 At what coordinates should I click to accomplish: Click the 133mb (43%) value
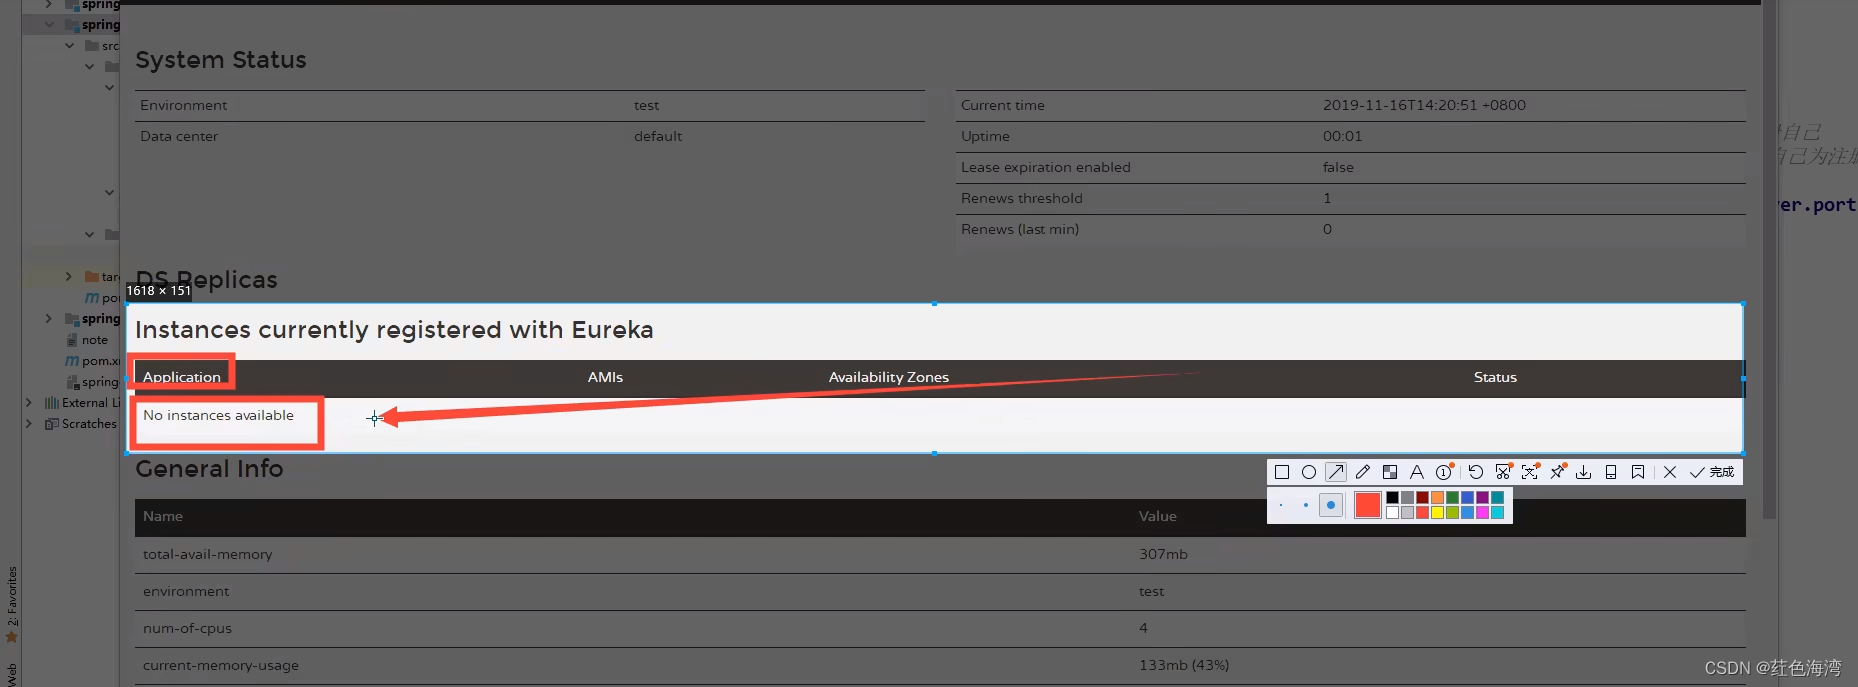pos(1184,665)
